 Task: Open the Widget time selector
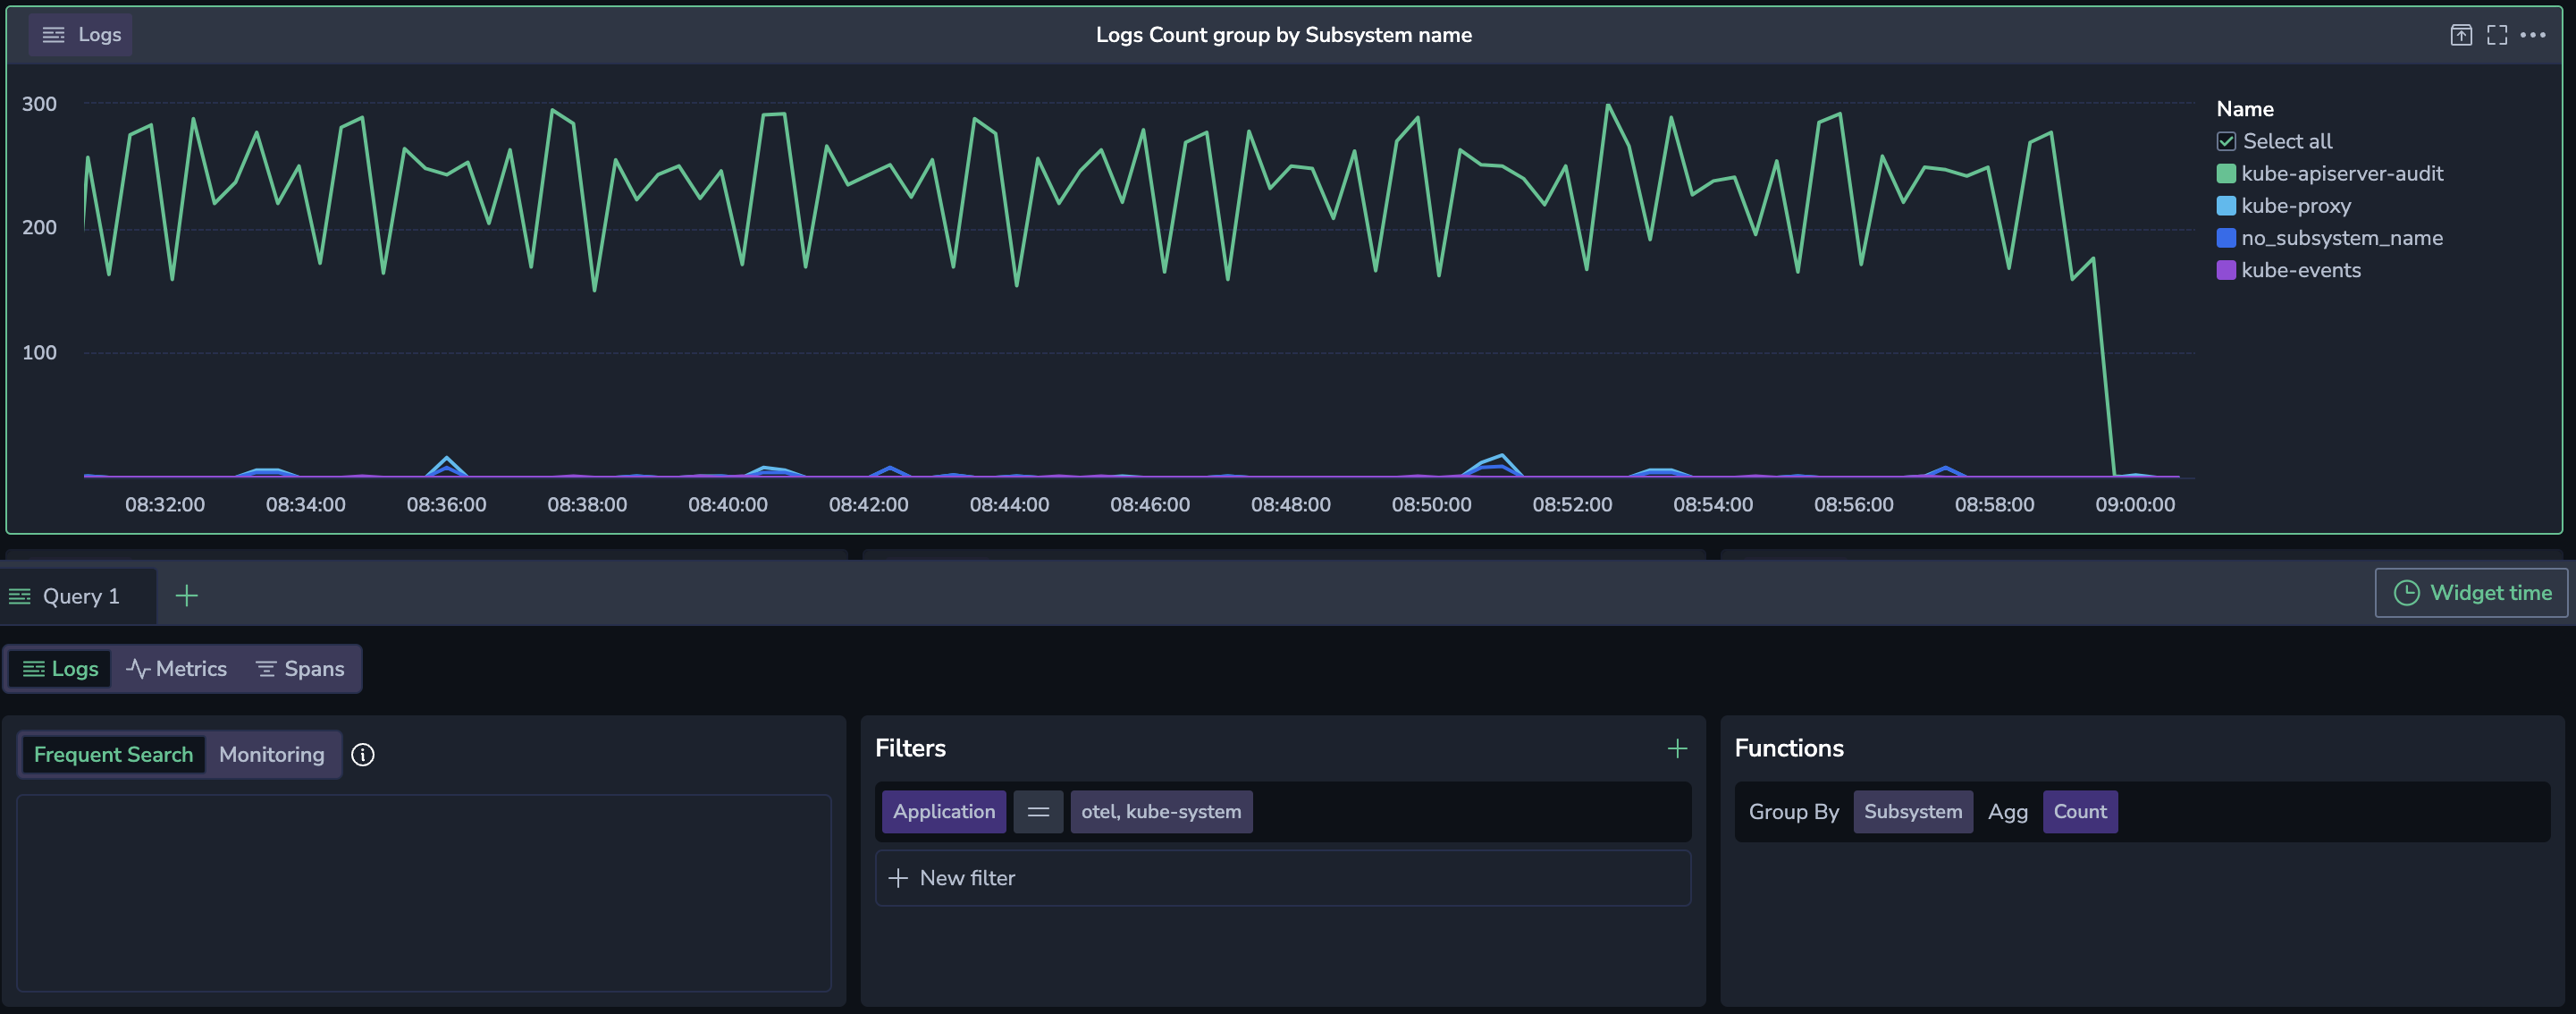pos(2471,593)
